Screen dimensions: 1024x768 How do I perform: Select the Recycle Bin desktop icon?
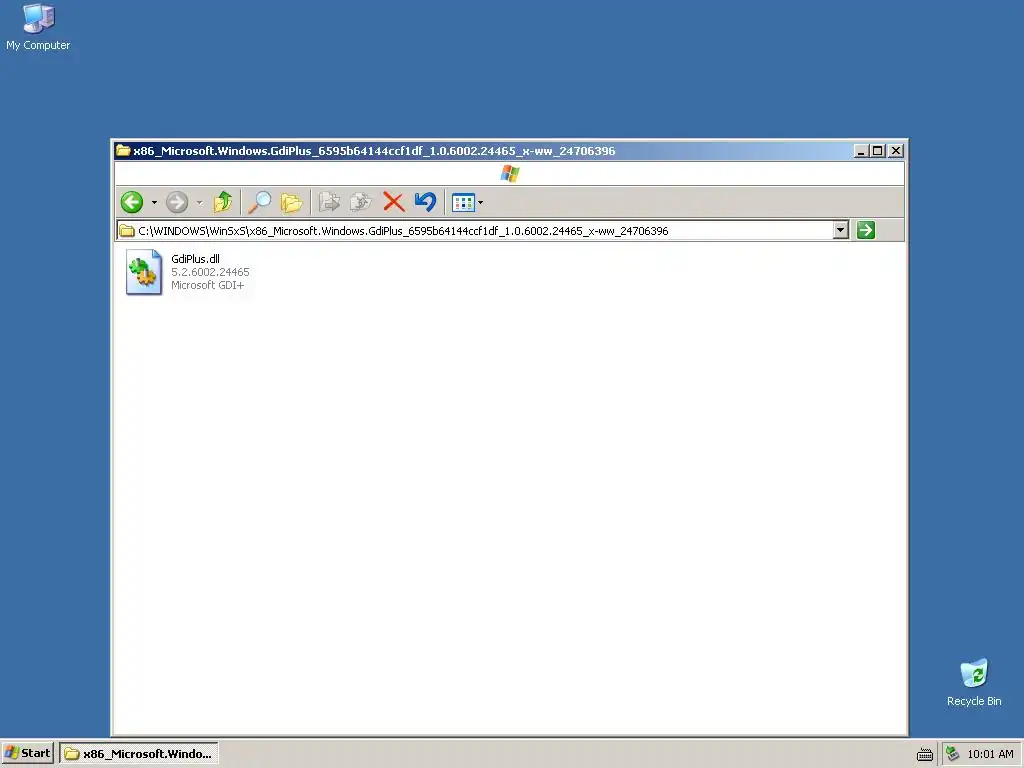(x=974, y=682)
